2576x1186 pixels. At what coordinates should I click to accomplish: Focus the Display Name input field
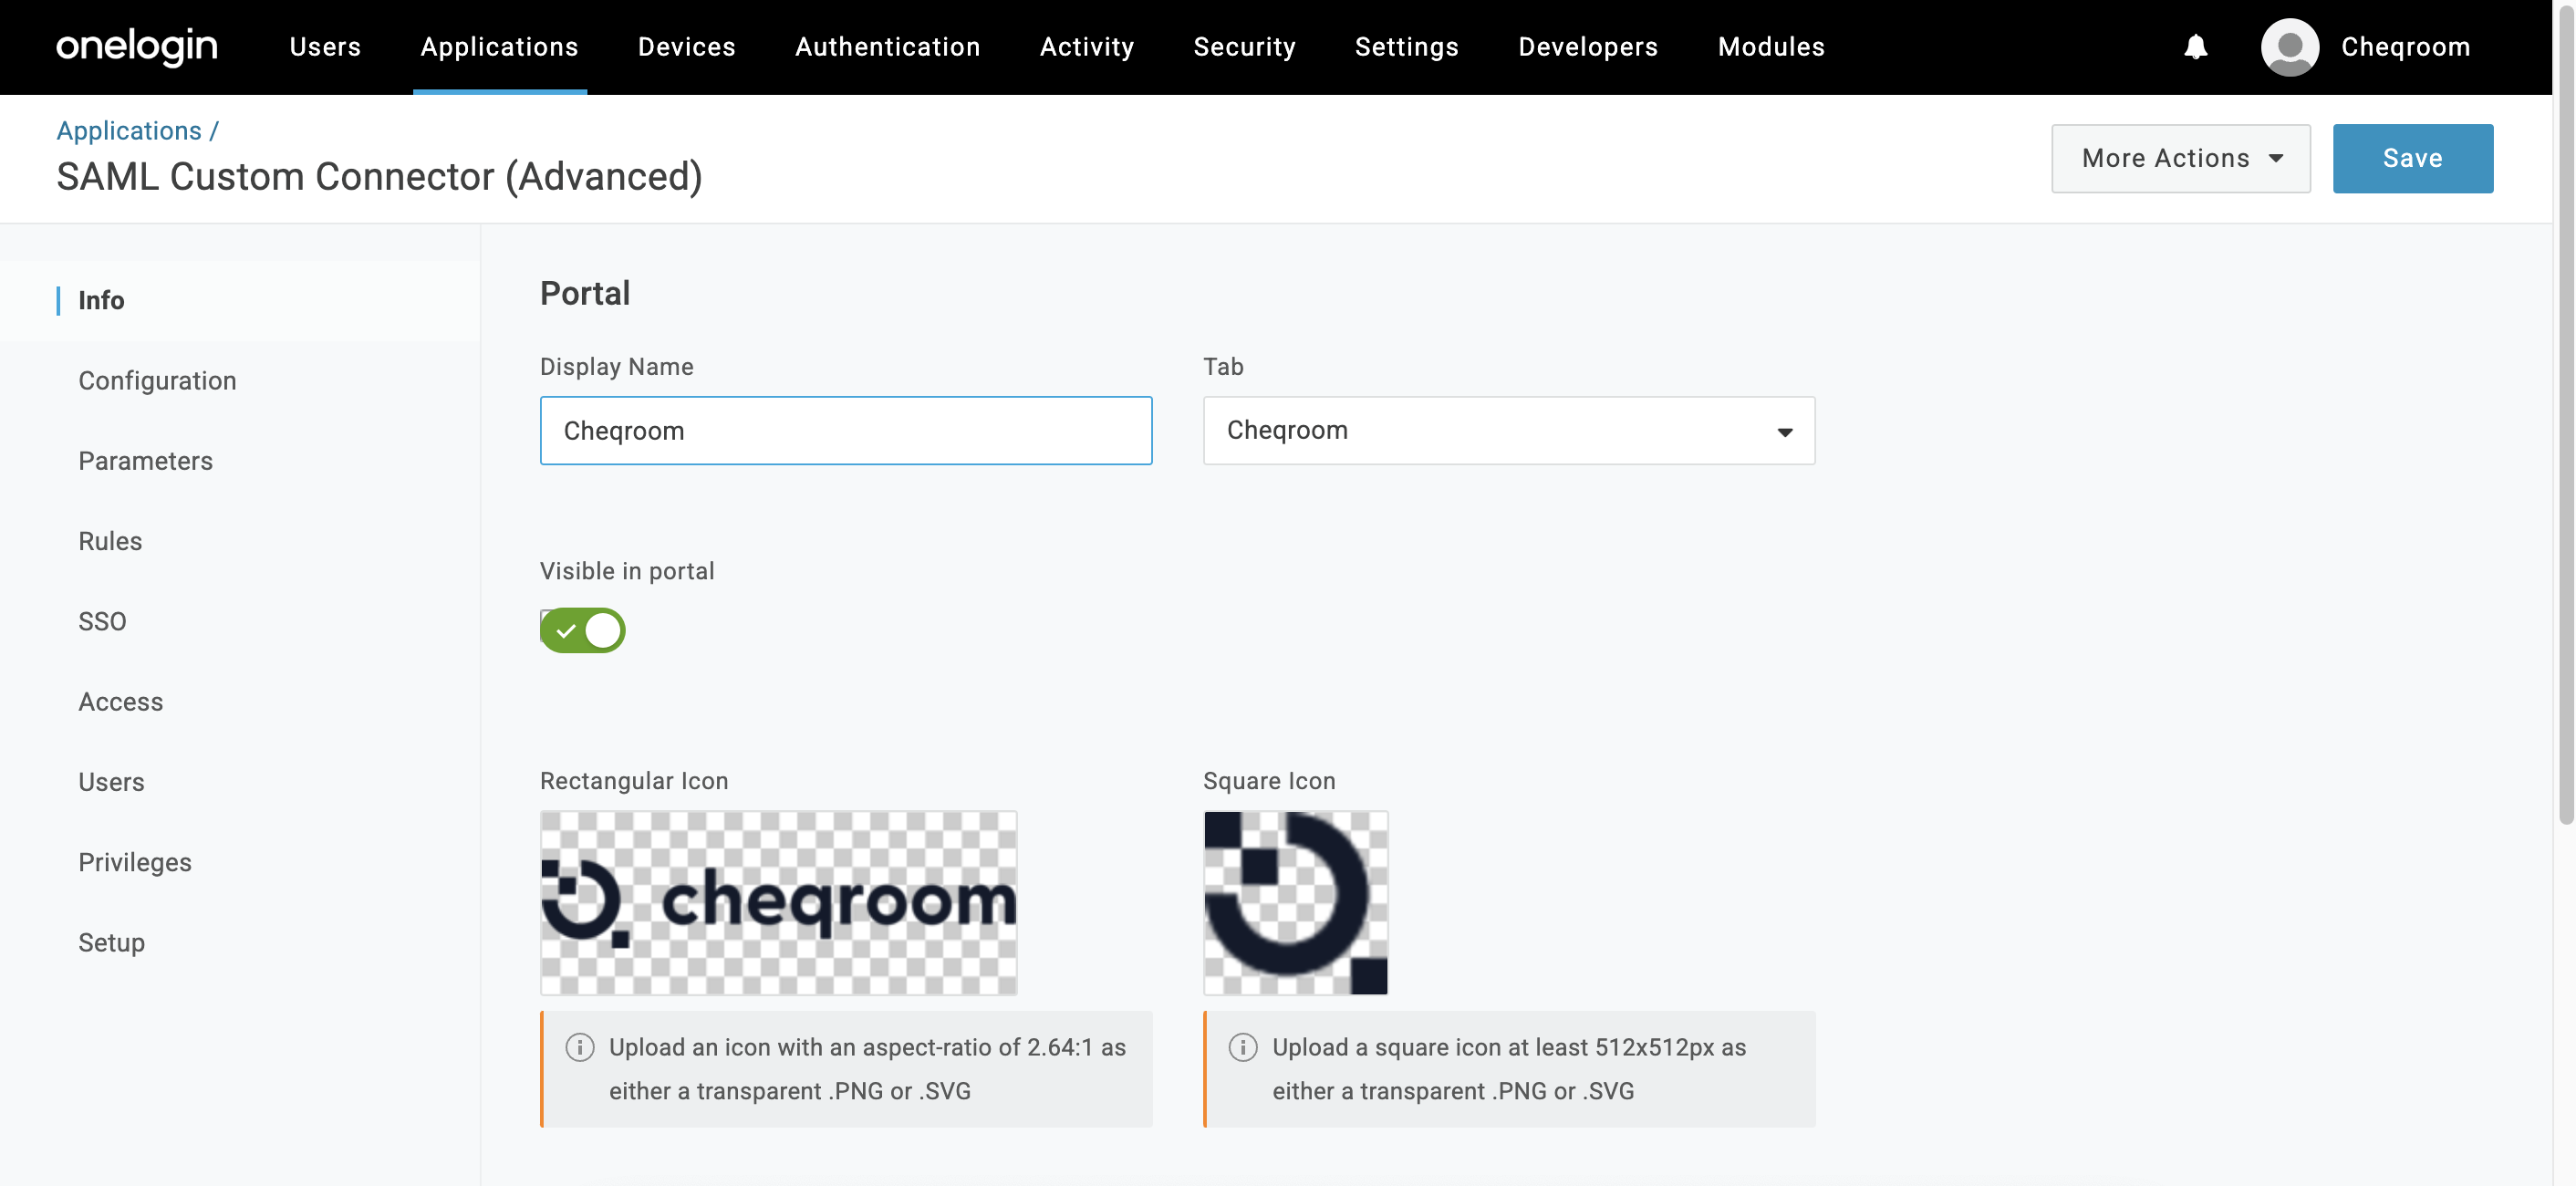(x=845, y=431)
